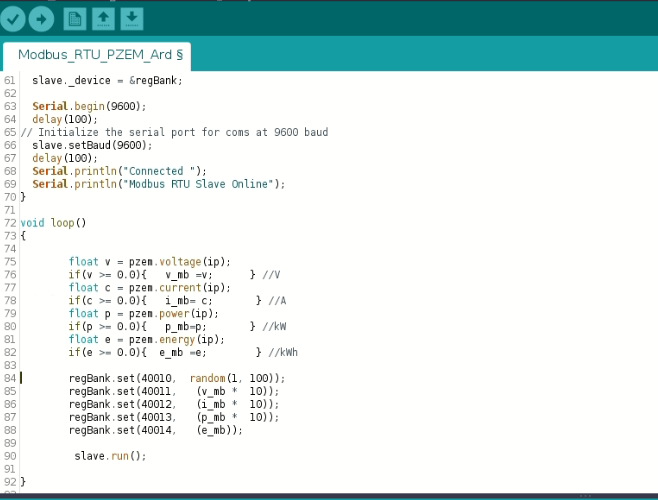This screenshot has height=500, width=658.
Task: Click the if(c >= 0.0) line
Action: (x=178, y=301)
